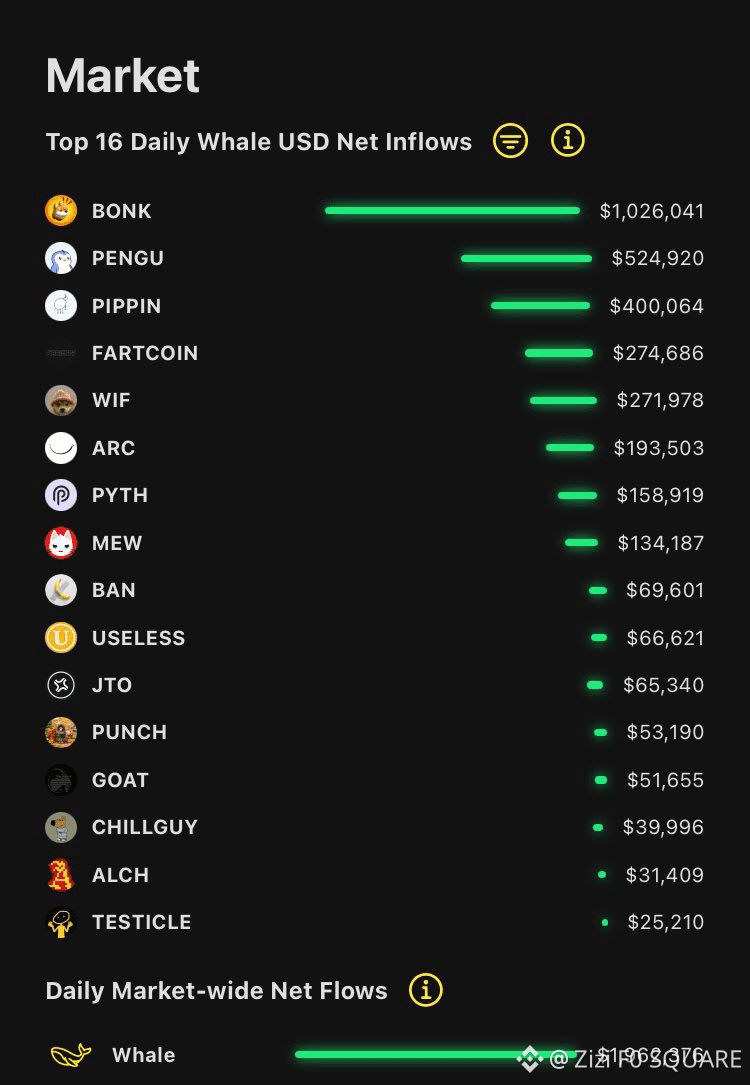Tap the MEW cat icon
Screen dimensions: 750x1085
61,542
